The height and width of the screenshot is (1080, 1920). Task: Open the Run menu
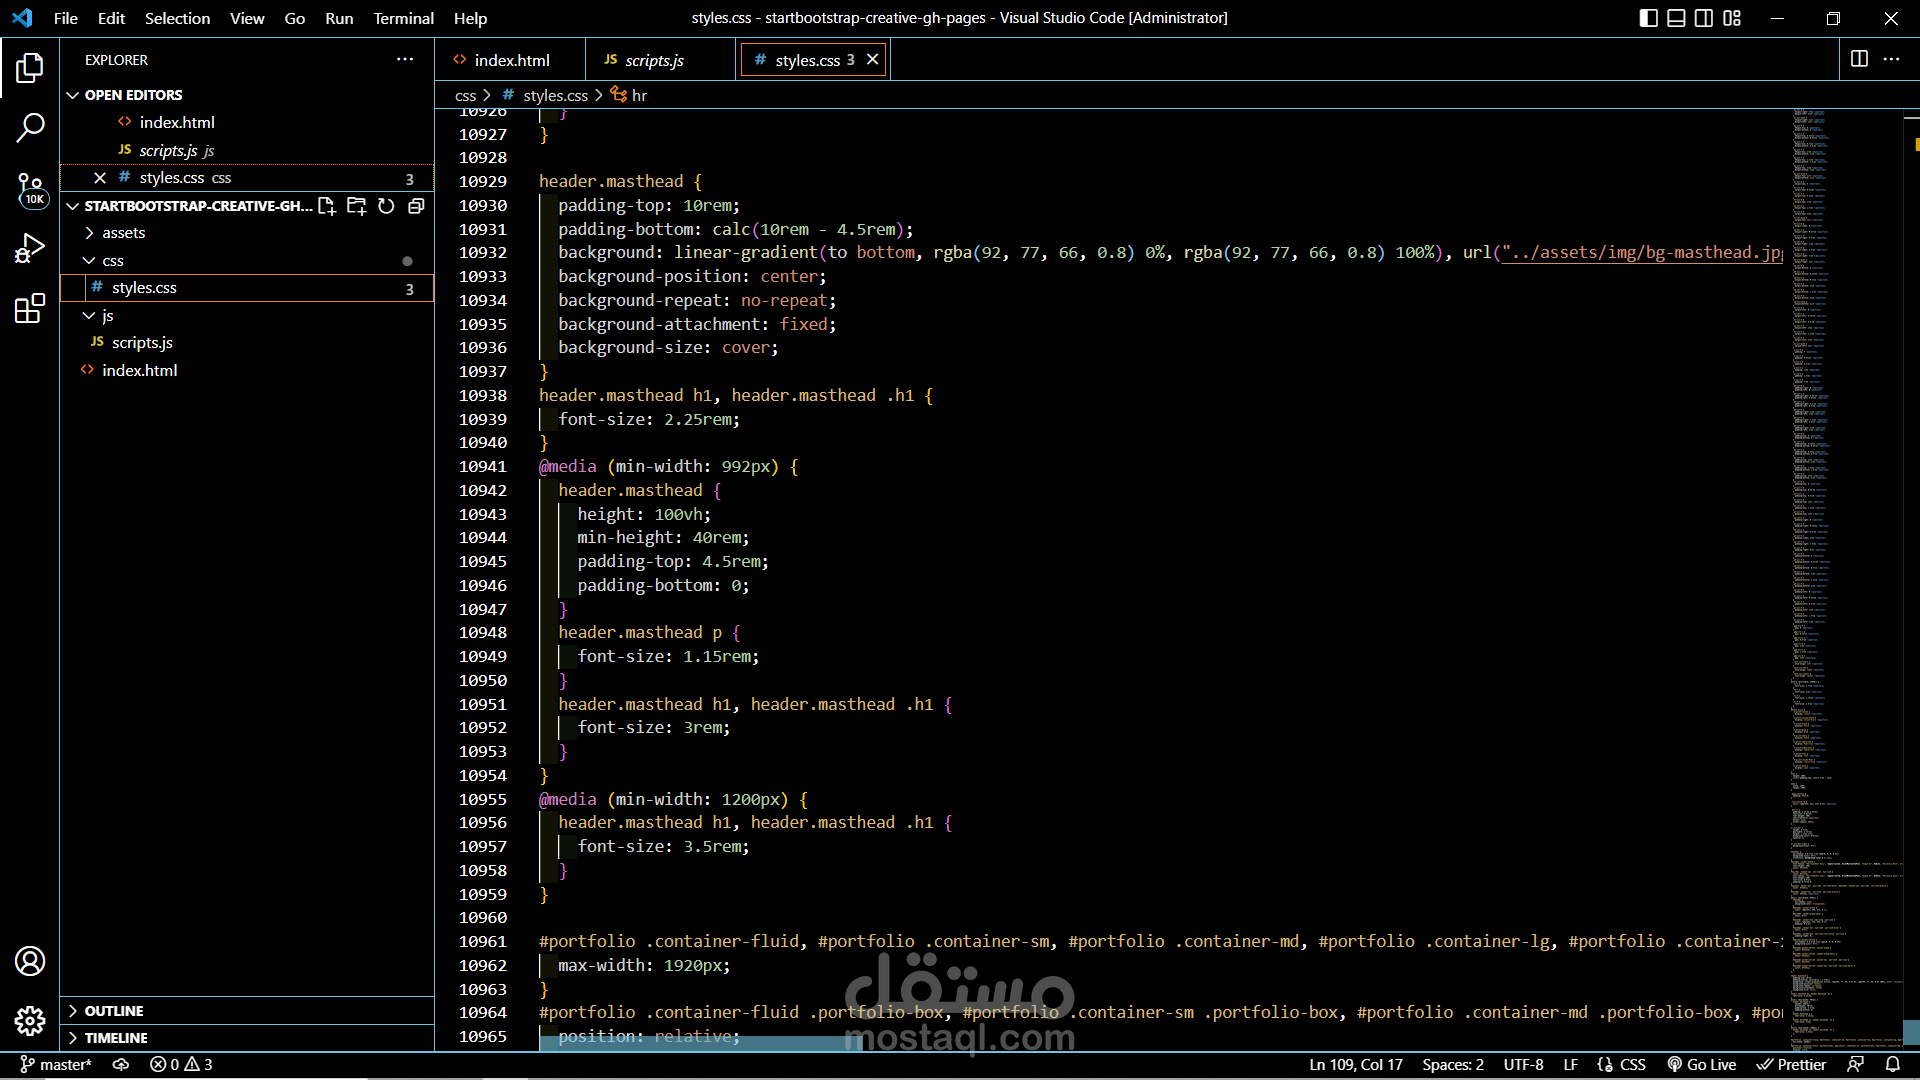[x=339, y=18]
